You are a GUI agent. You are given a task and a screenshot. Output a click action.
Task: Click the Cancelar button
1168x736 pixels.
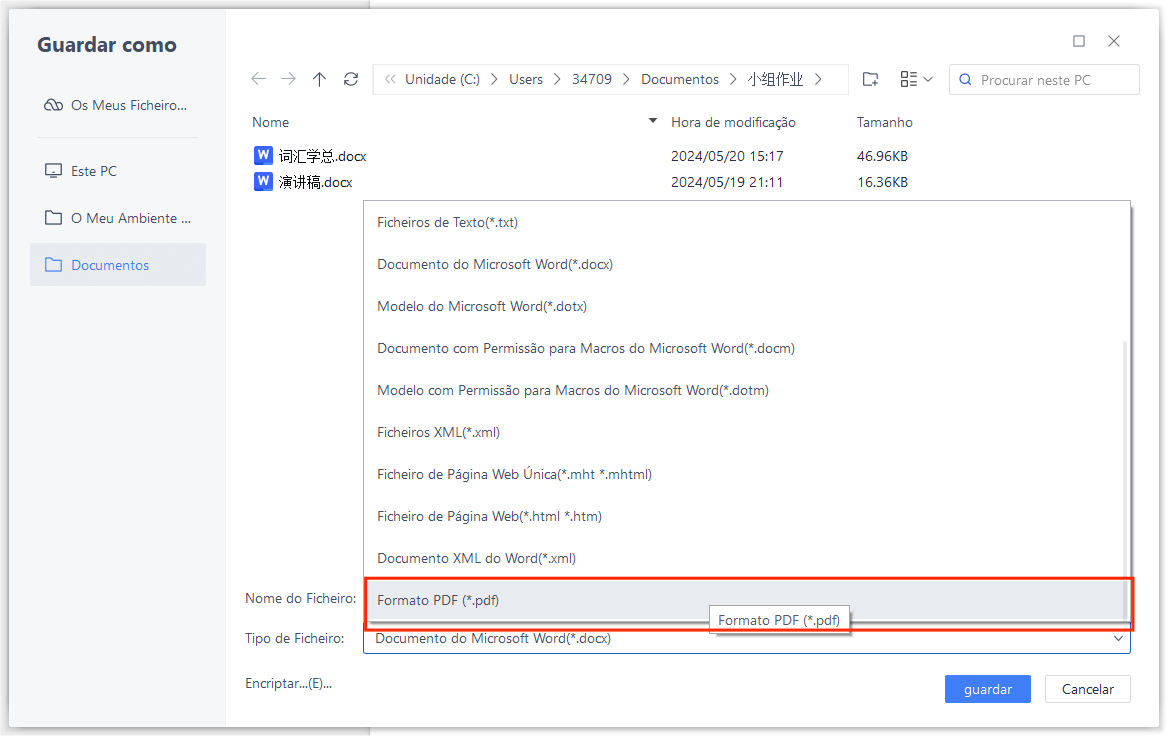click(1088, 689)
